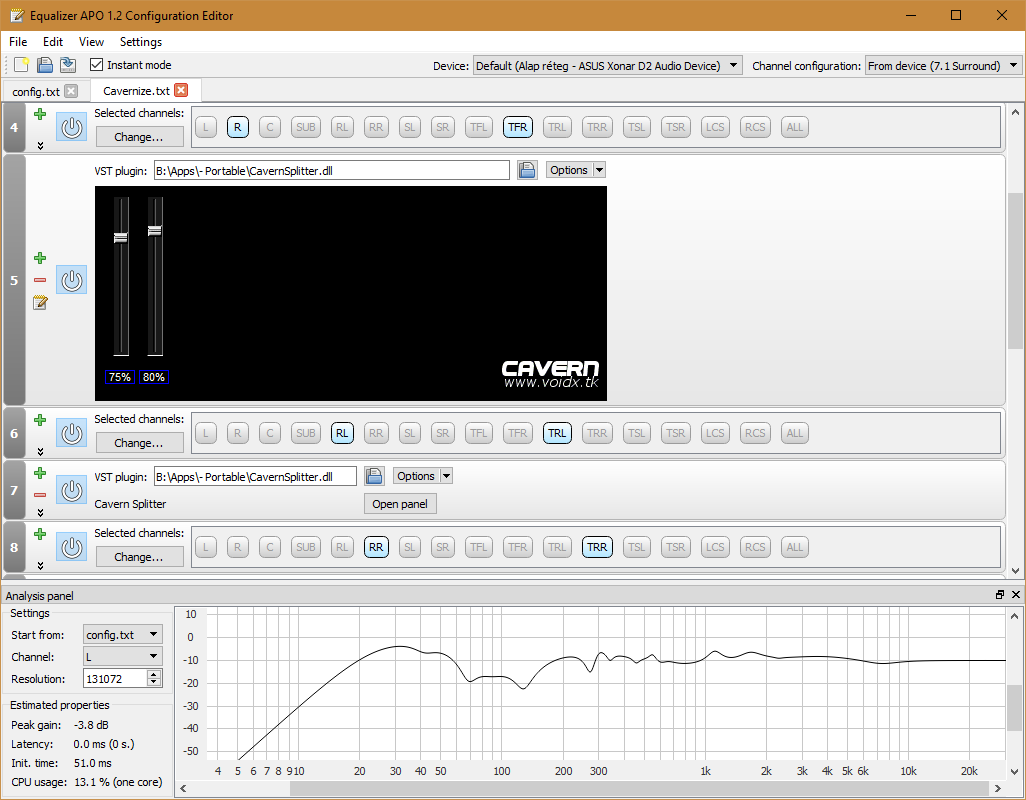1026x800 pixels.
Task: Toggle the RR channel in row 8
Action: click(x=376, y=547)
